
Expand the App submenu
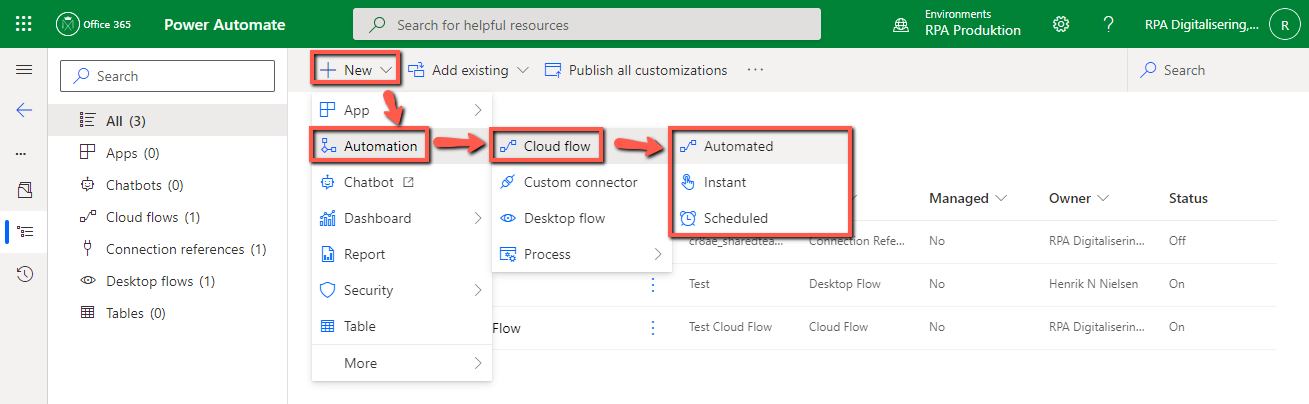tap(401, 110)
